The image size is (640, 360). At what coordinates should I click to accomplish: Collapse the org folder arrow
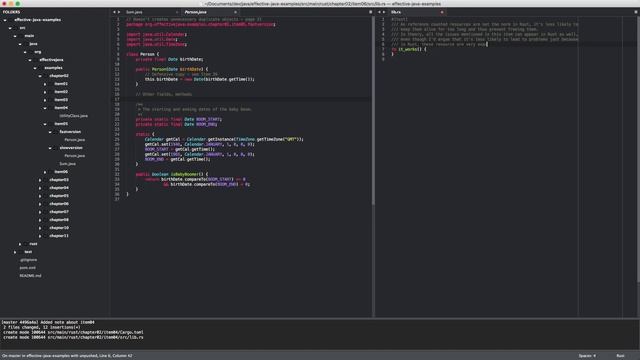[x=25, y=52]
